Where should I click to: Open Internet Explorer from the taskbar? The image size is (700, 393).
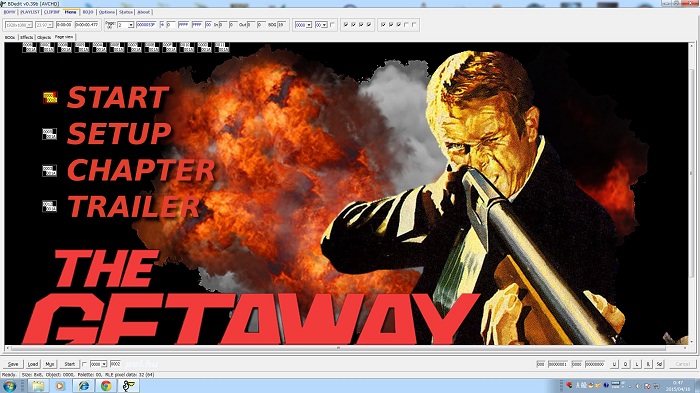tap(83, 385)
